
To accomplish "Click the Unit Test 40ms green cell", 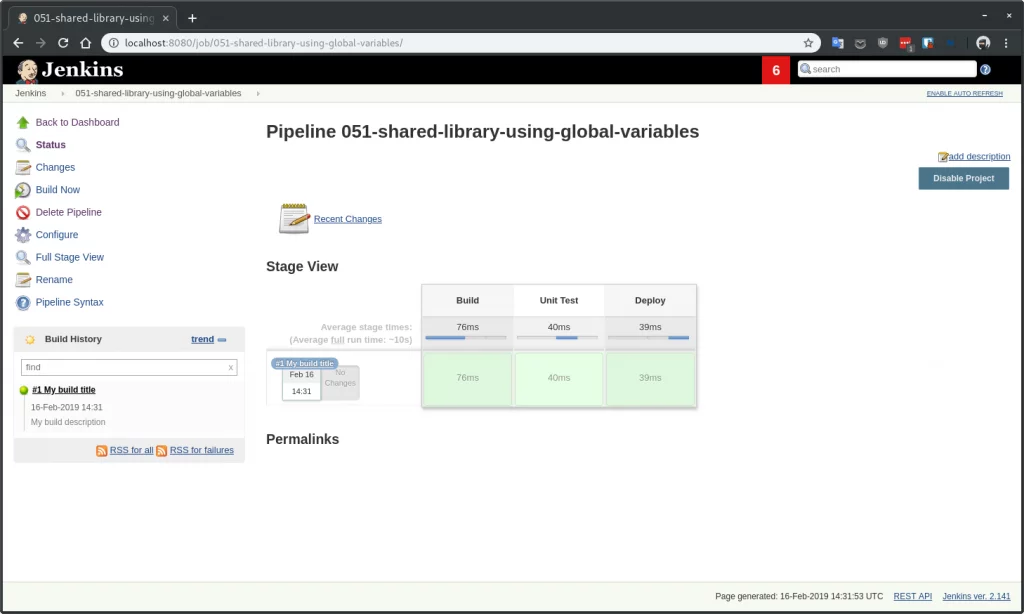I will click(559, 379).
